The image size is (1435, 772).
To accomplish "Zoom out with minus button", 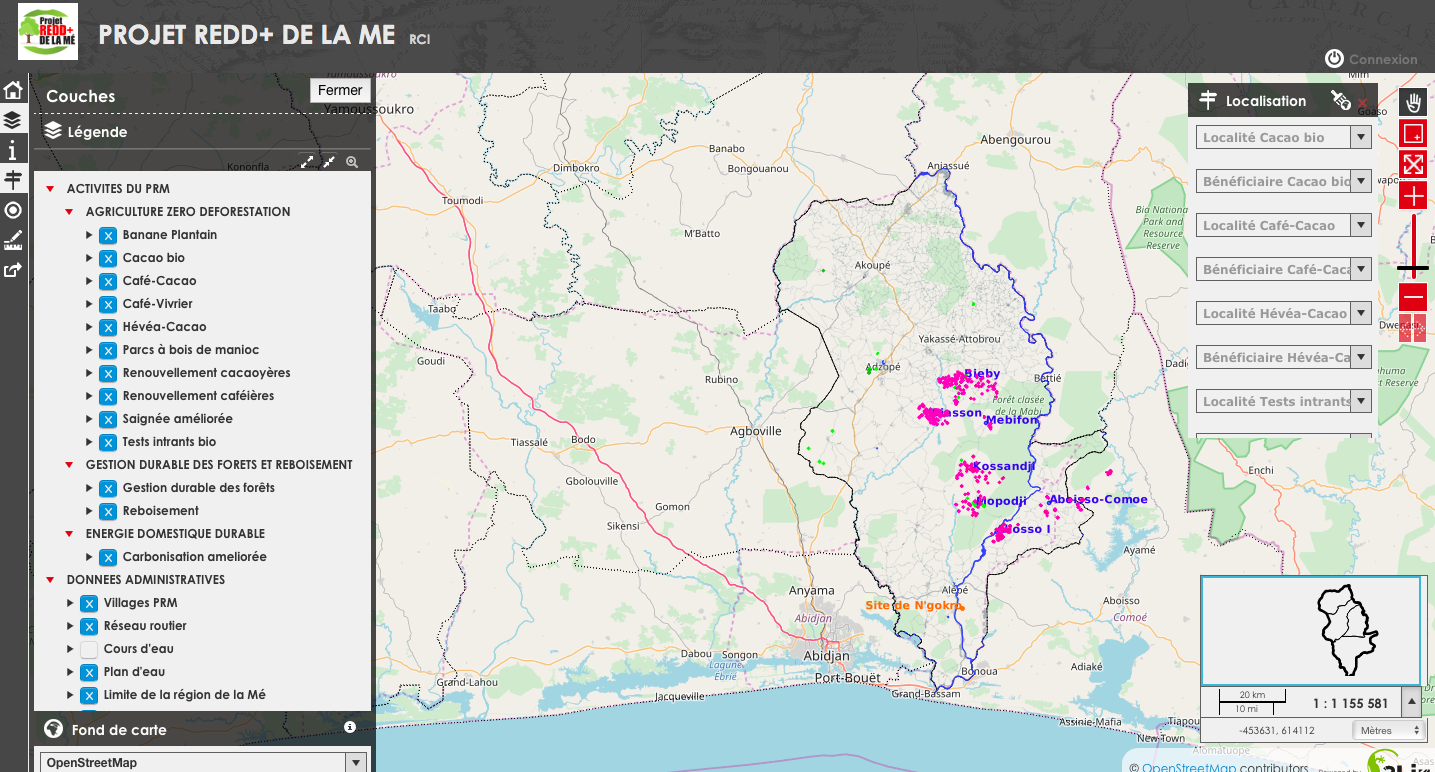I will (1413, 297).
